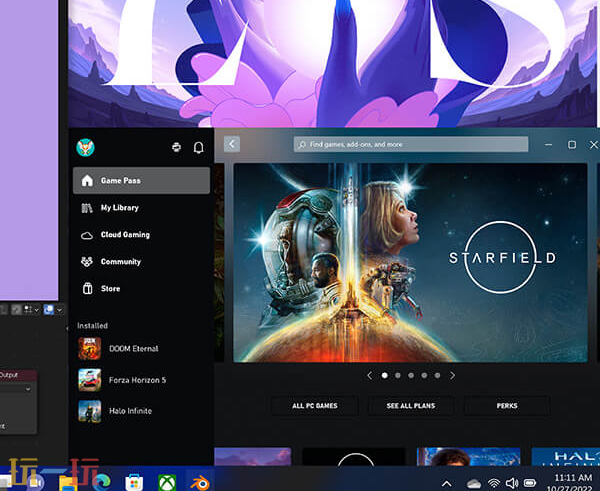
Task: Open Microsoft Edge from the taskbar
Action: pyautogui.click(x=101, y=482)
